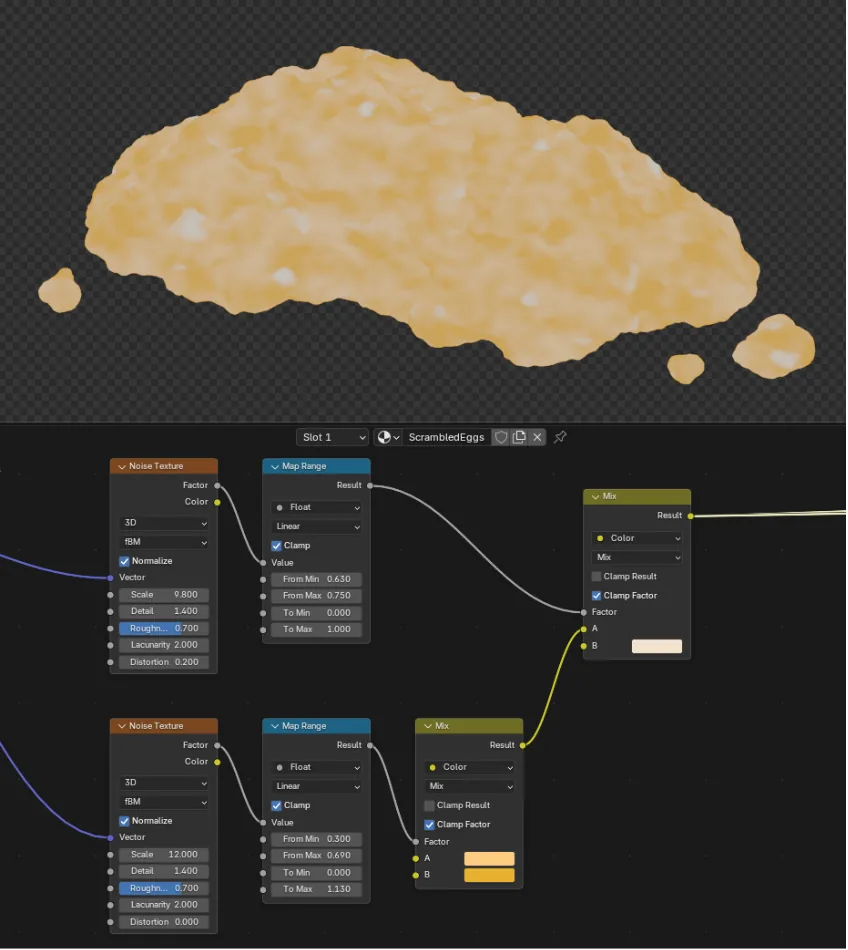Open the 3D dimensions dropdown in upper Noise Texture
Image resolution: width=848 pixels, height=950 pixels.
pyautogui.click(x=164, y=523)
